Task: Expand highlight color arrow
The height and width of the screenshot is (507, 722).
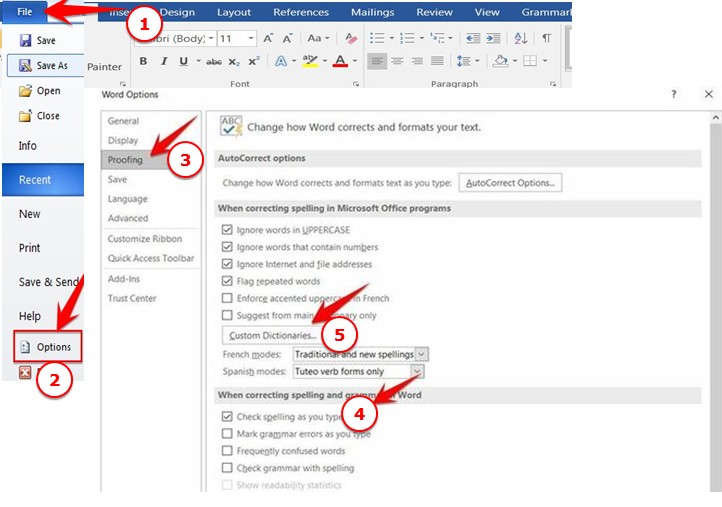Action: [x=325, y=61]
